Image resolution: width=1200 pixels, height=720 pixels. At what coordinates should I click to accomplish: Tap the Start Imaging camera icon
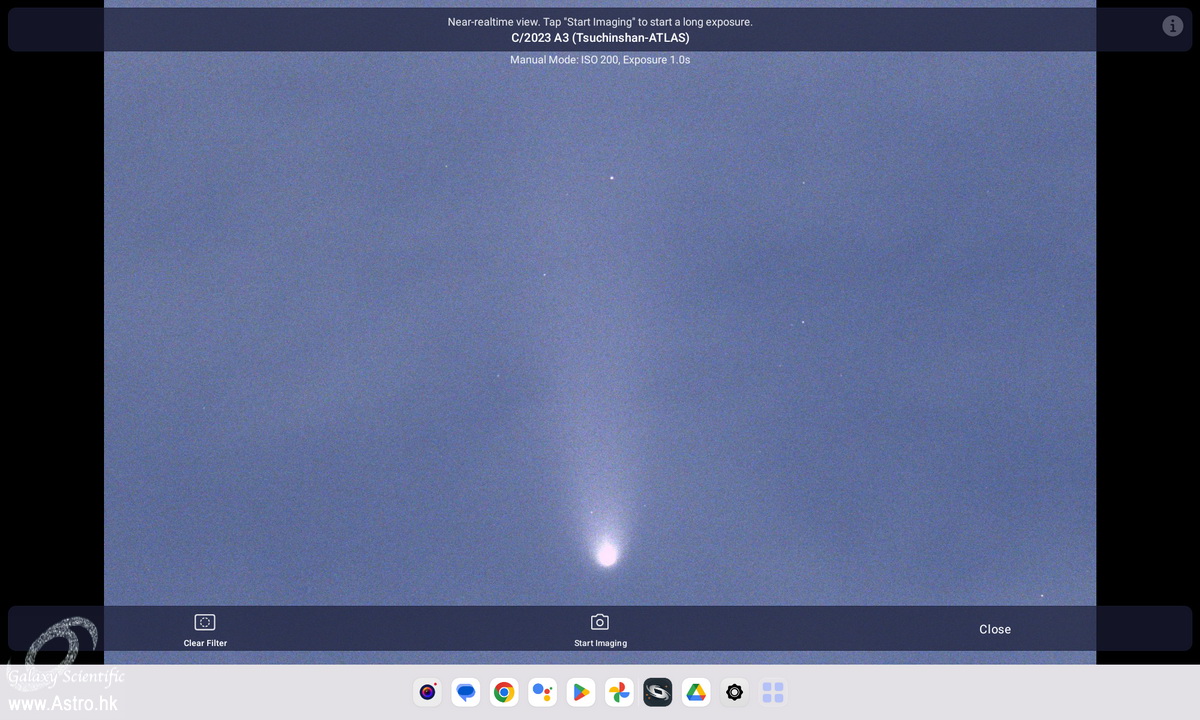(x=599, y=622)
